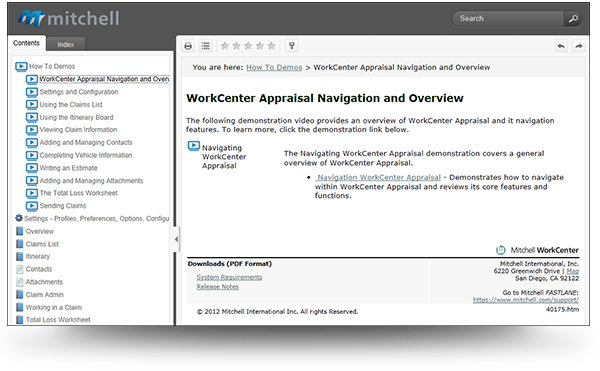
Task: Click the Mitchell logo in the header
Action: (x=69, y=18)
